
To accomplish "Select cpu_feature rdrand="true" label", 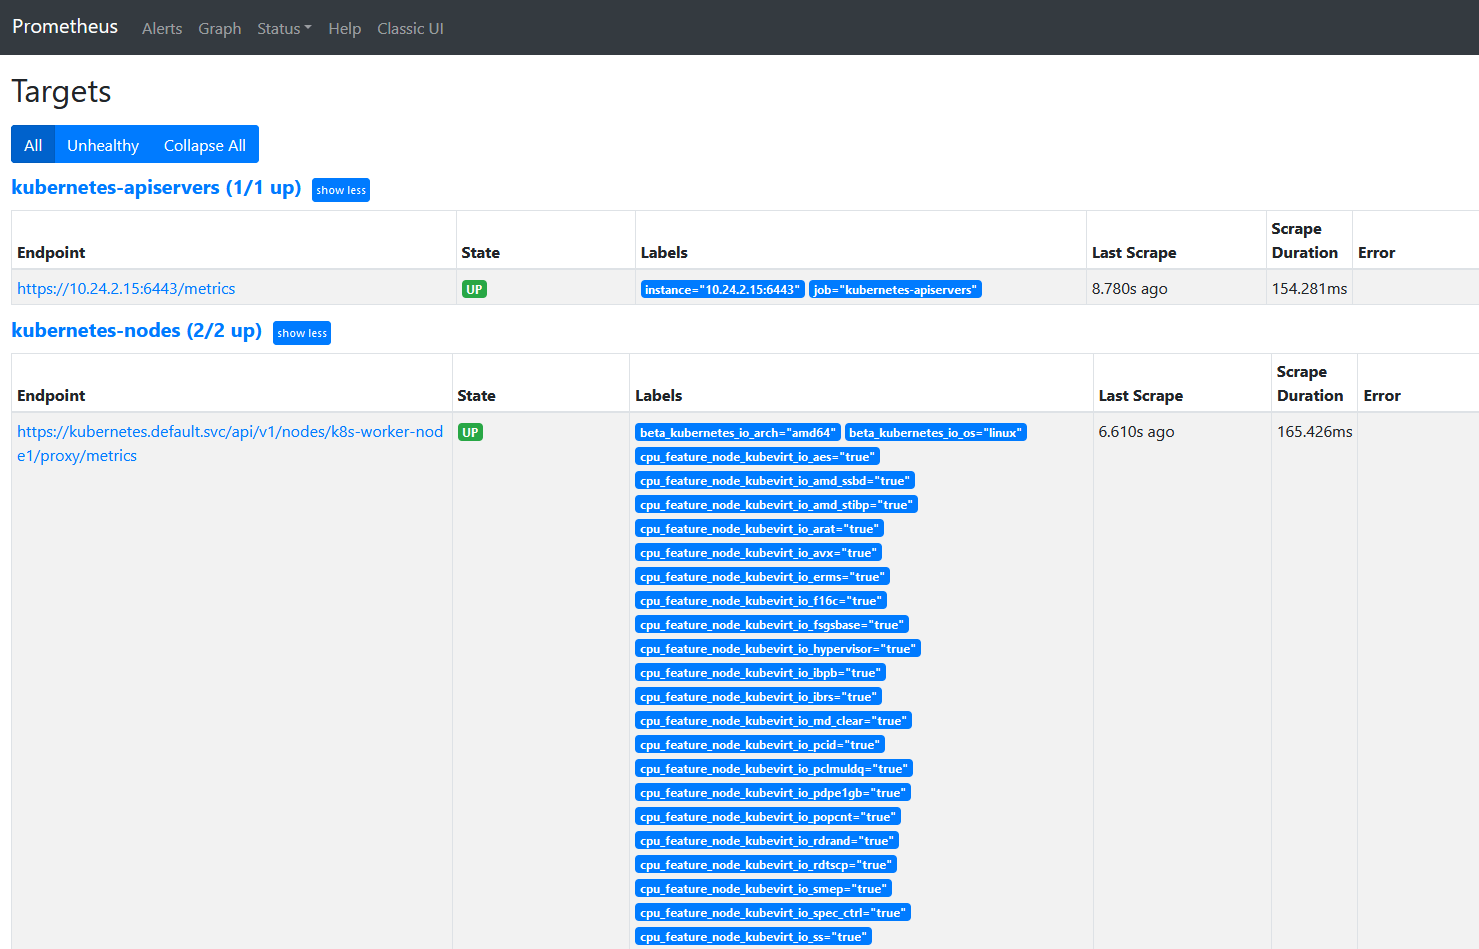I will tap(767, 840).
